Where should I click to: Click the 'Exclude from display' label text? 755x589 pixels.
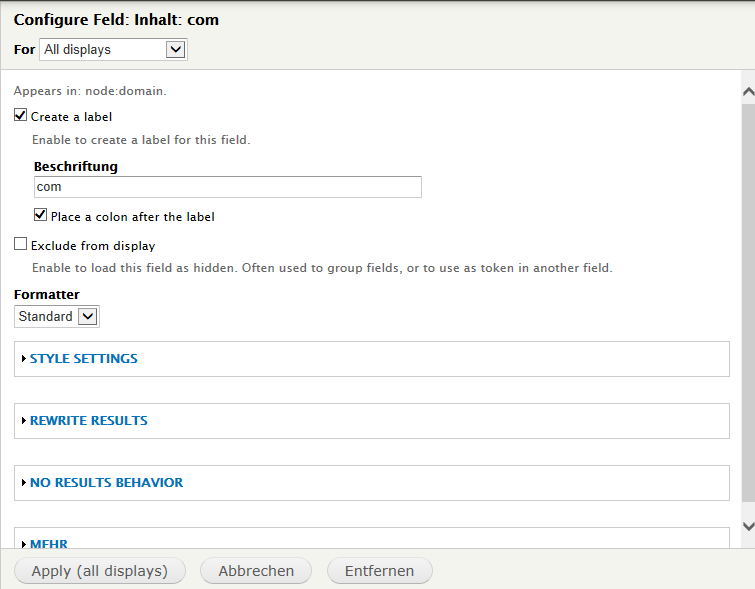coord(93,245)
